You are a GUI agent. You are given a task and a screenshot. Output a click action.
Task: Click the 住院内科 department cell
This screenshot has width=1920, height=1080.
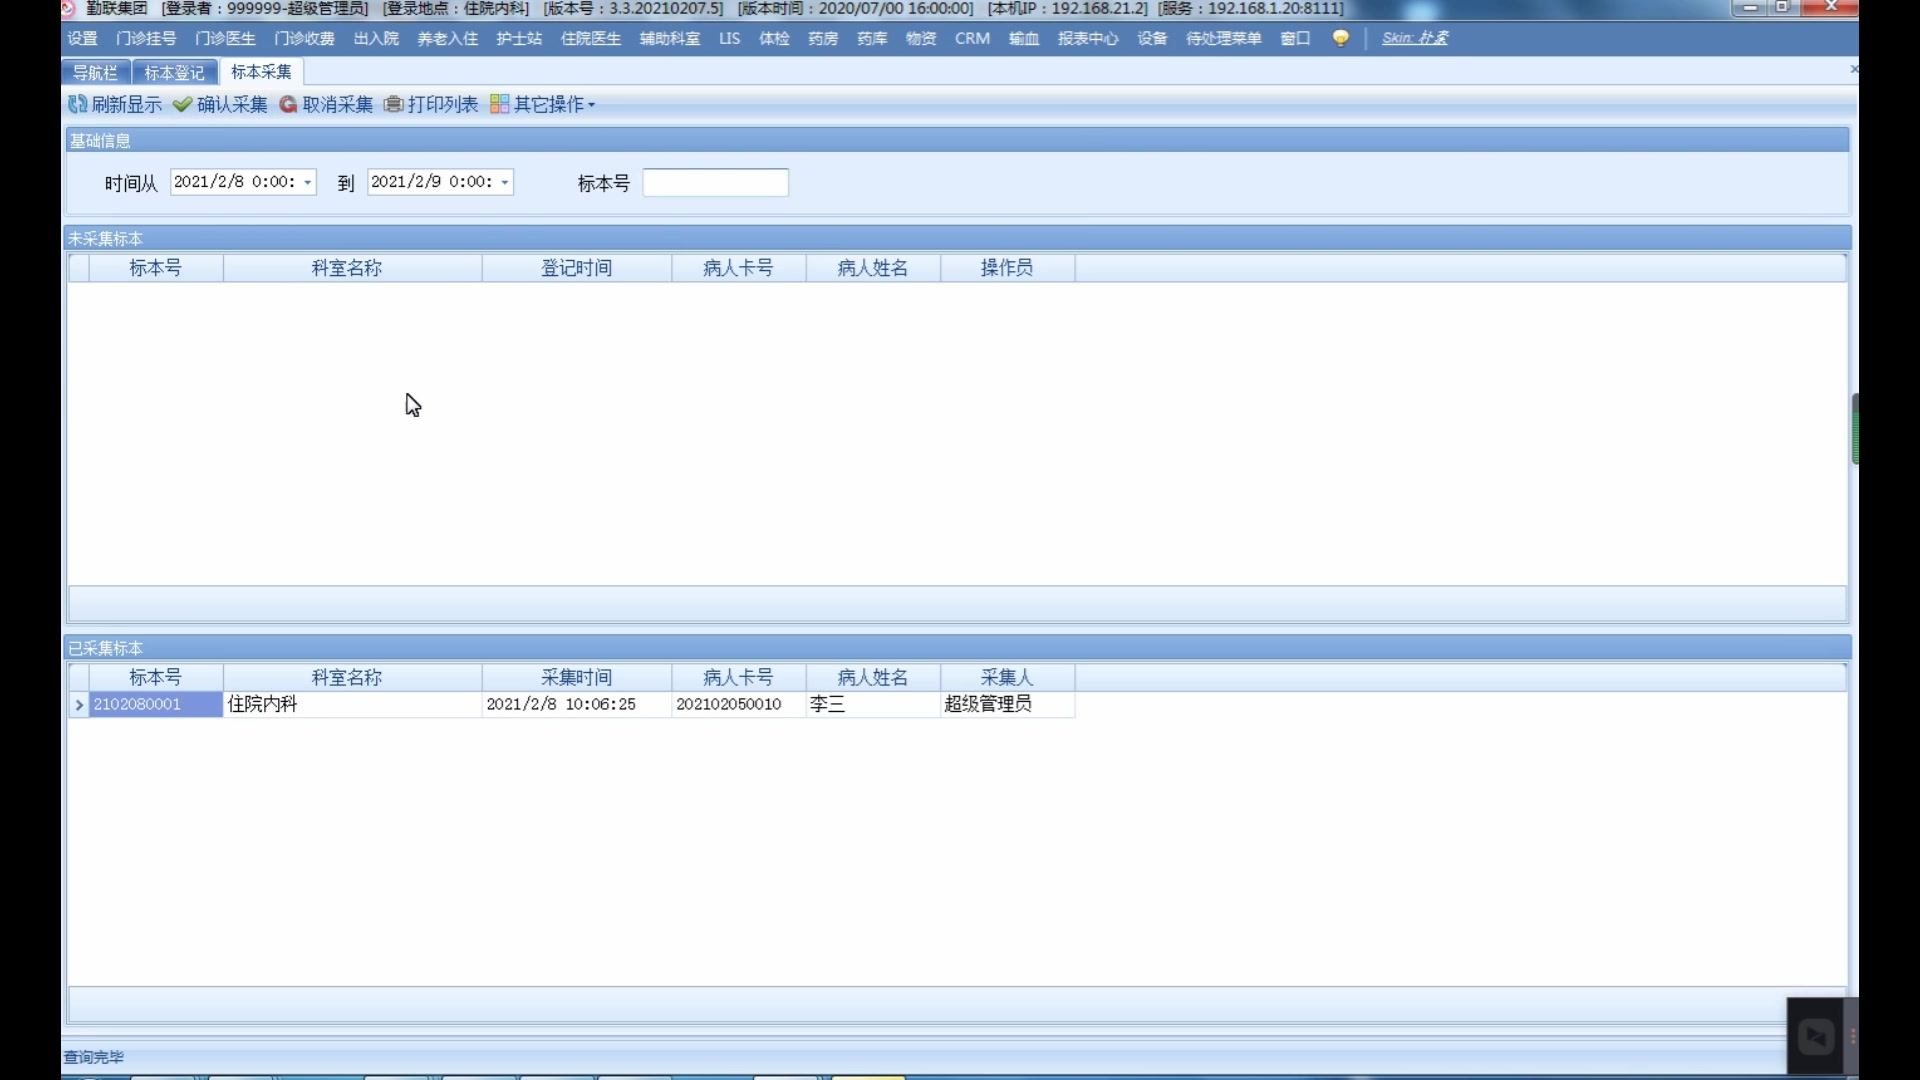pos(352,704)
